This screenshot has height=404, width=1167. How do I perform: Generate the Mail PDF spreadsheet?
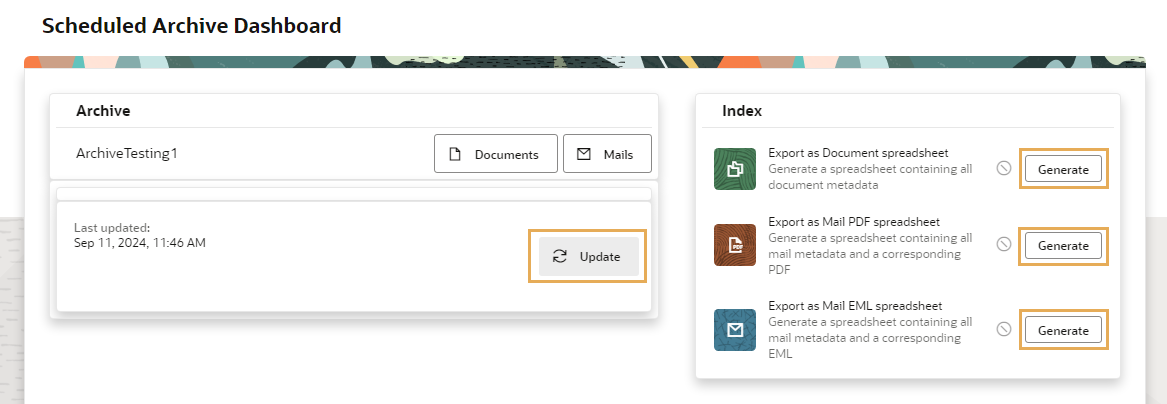click(1063, 245)
